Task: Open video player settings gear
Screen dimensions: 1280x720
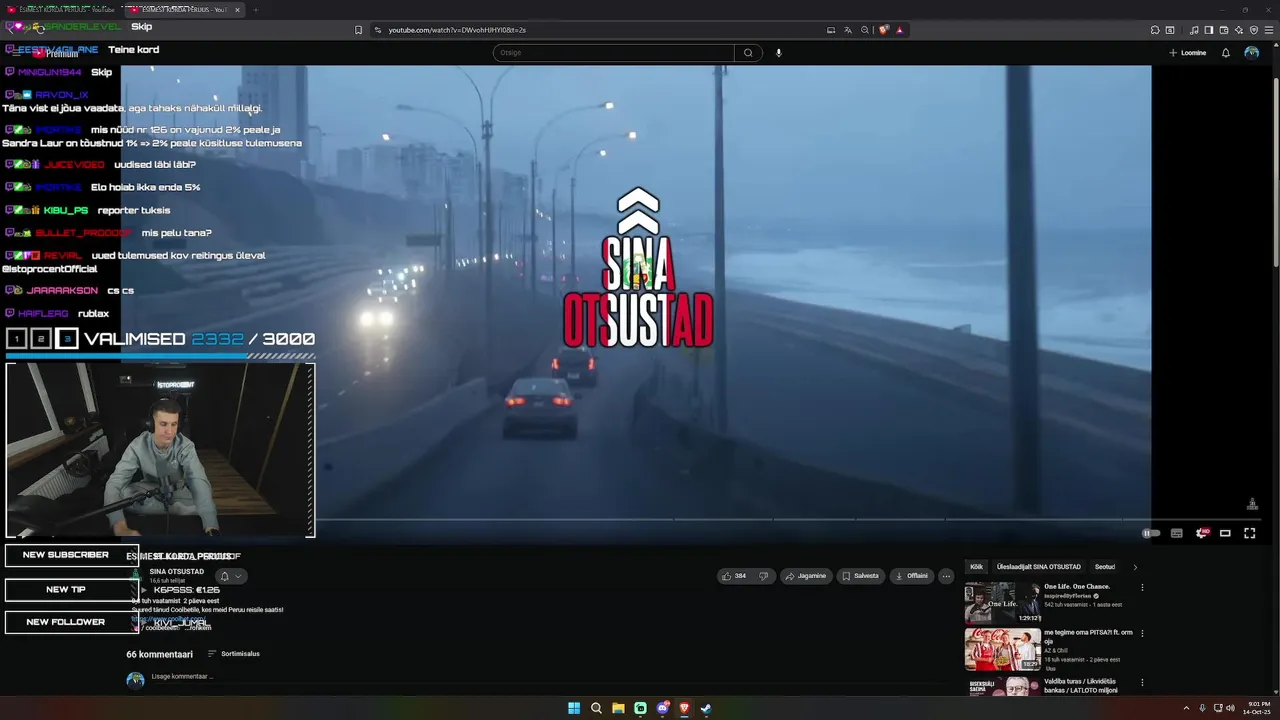Action: [x=1202, y=533]
